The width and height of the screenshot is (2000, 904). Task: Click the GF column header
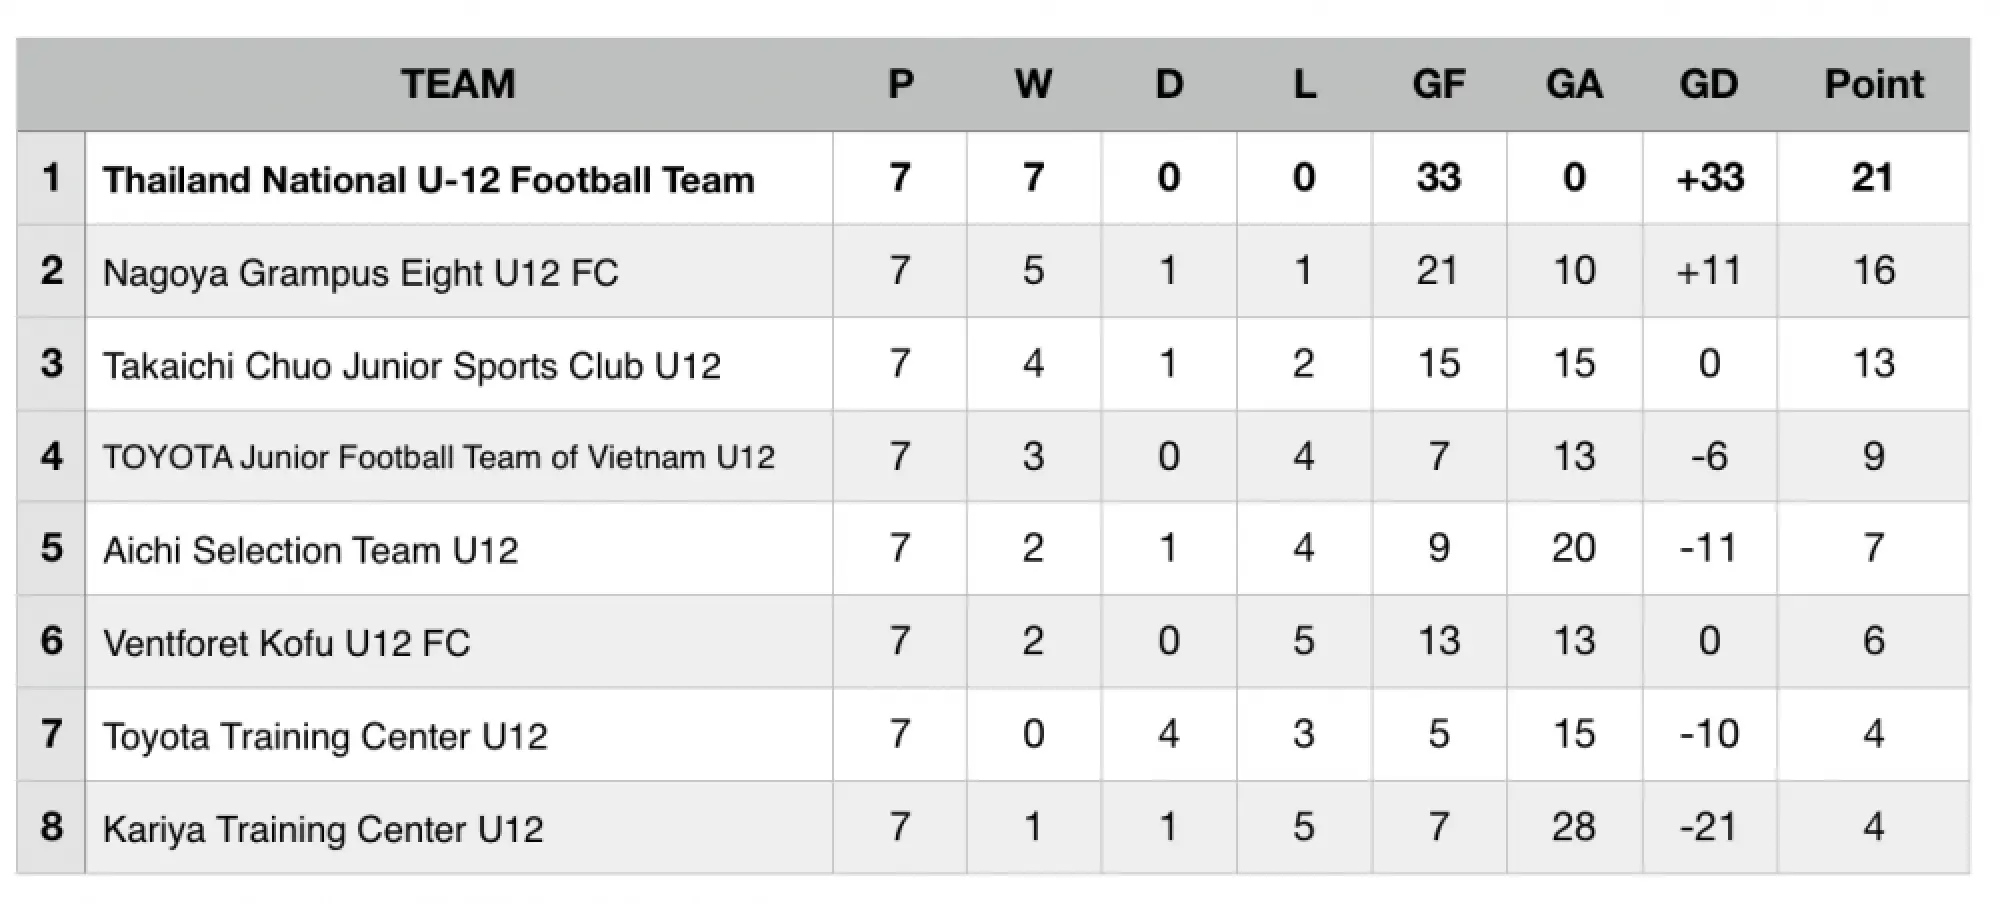pos(1439,84)
